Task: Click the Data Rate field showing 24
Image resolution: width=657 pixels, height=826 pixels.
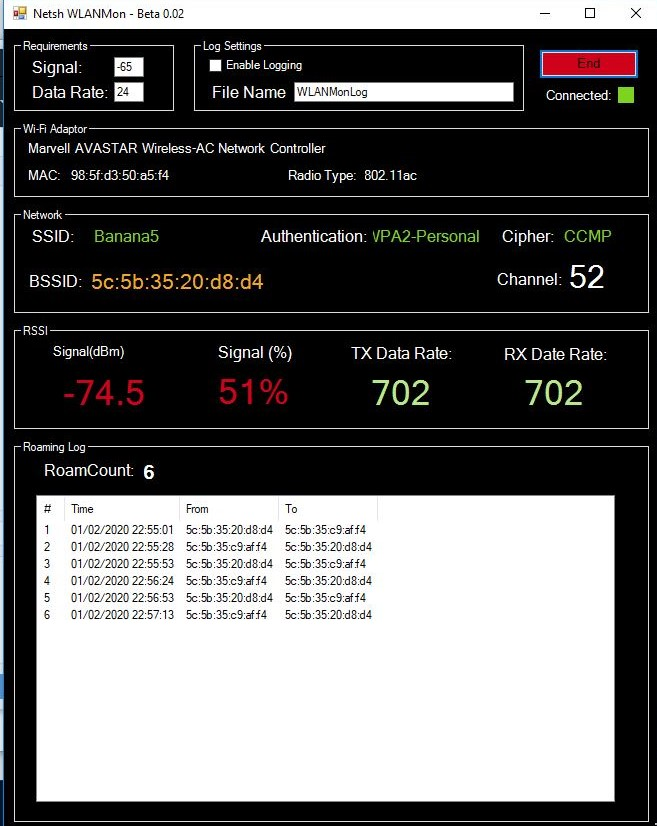Action: (x=129, y=92)
